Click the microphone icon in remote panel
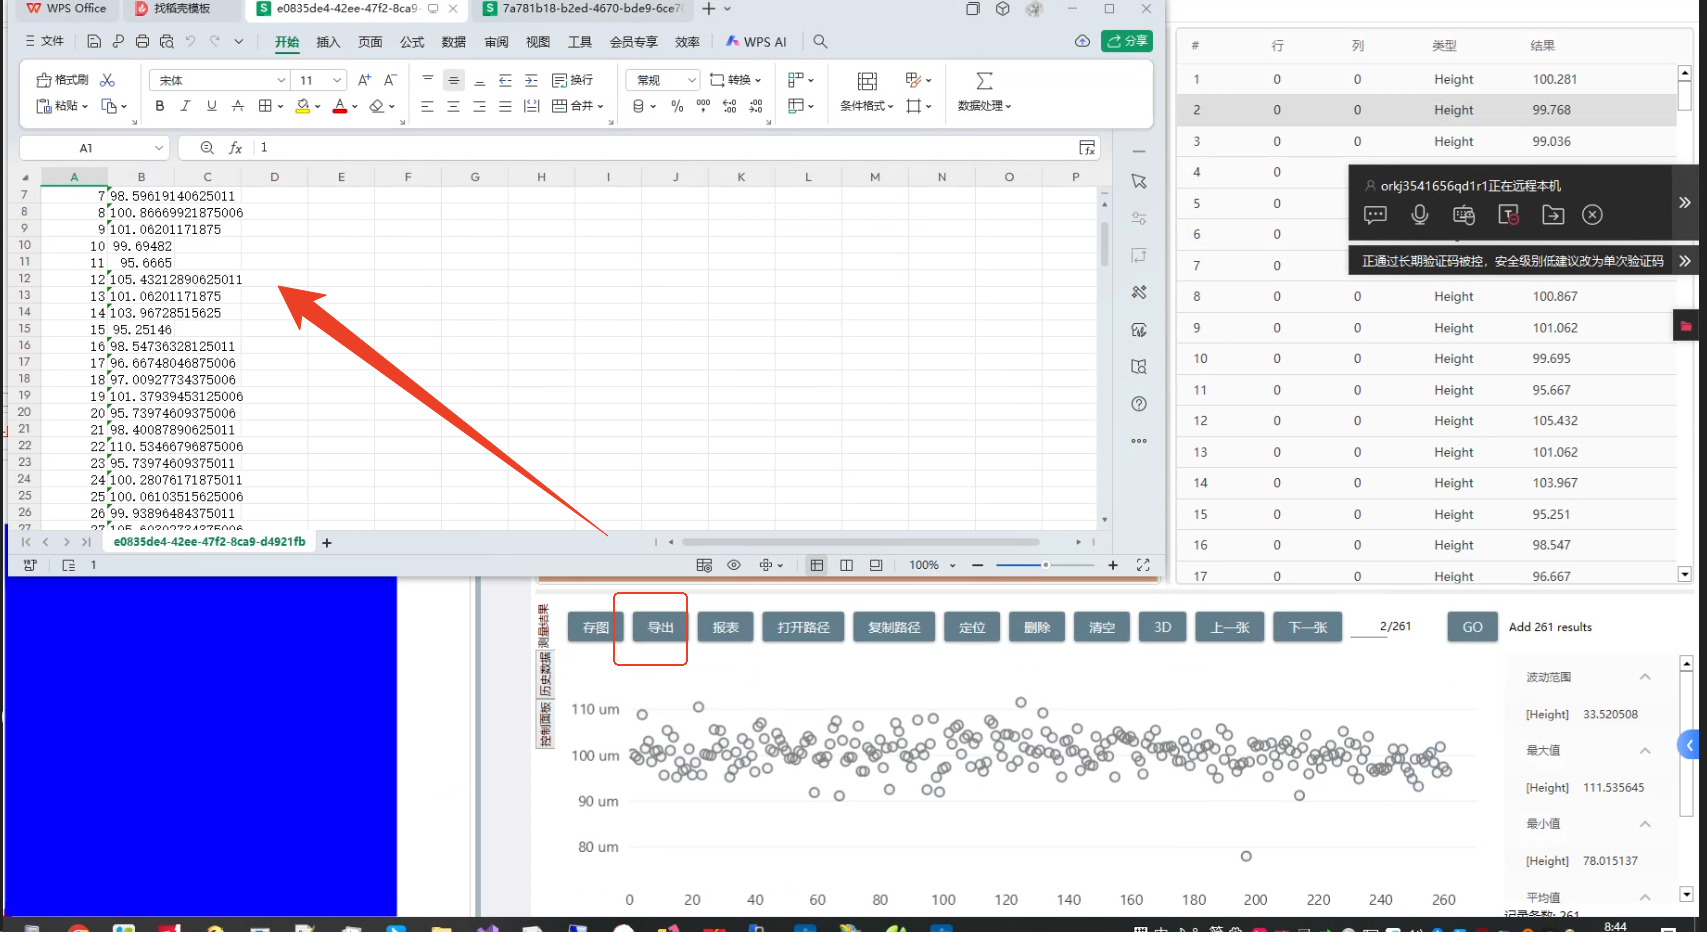Image resolution: width=1707 pixels, height=932 pixels. click(1419, 215)
